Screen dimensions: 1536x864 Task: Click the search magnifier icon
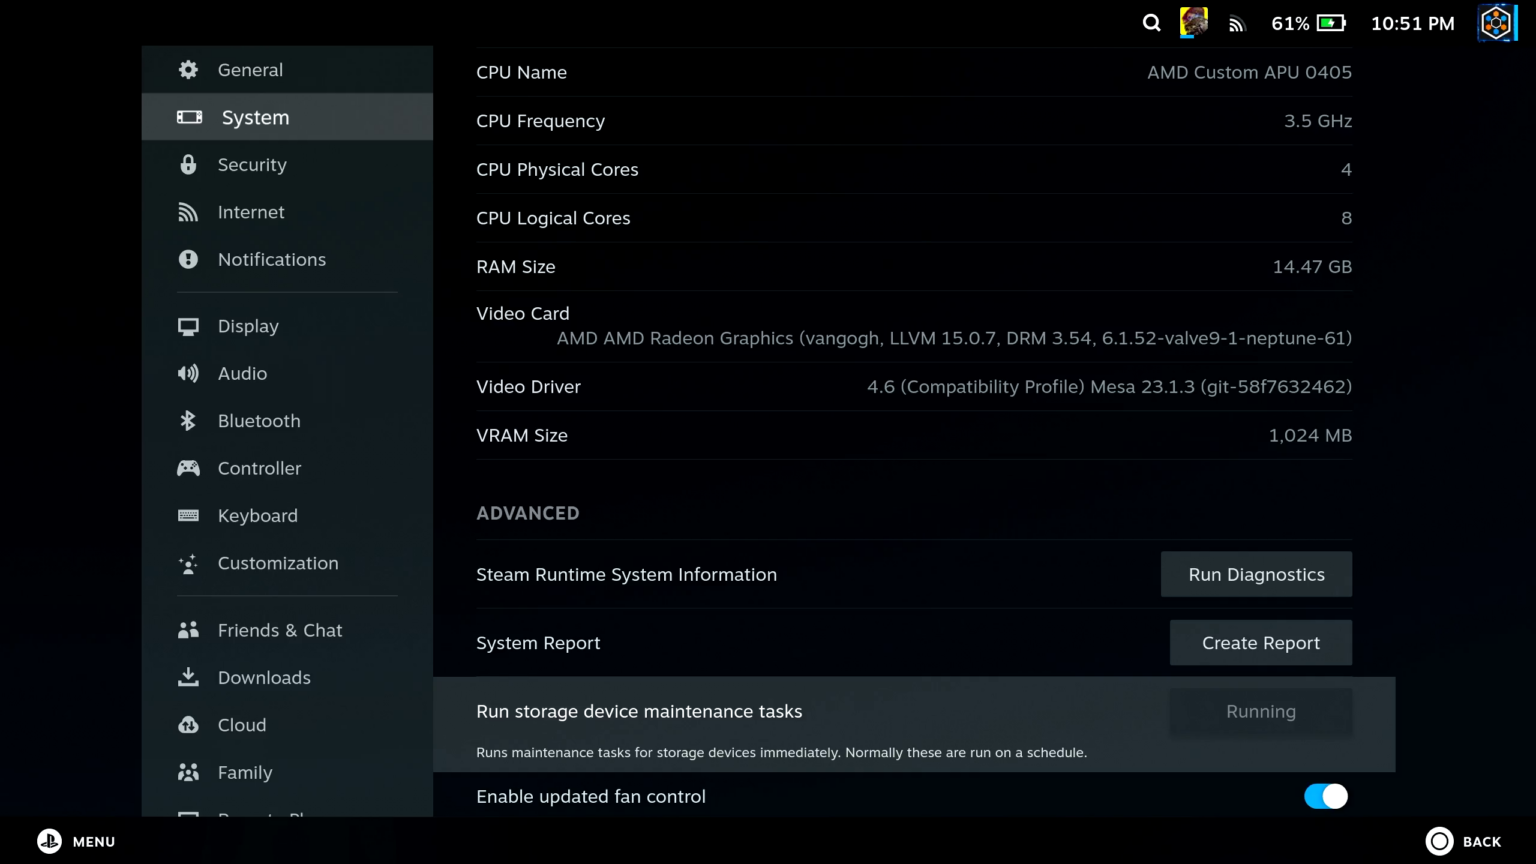click(1152, 23)
